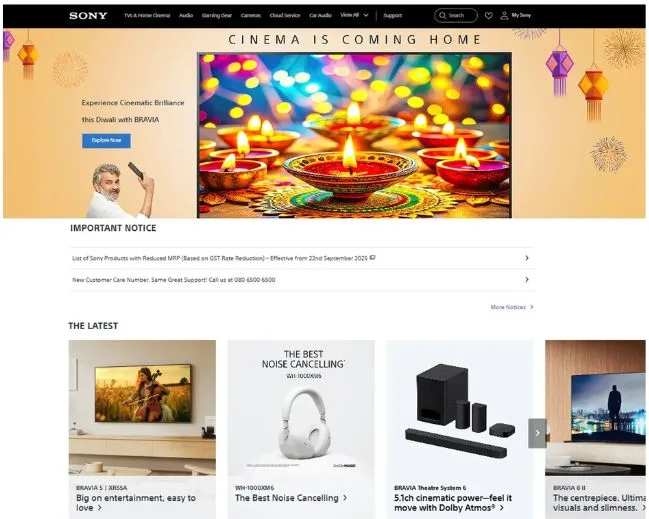649x519 pixels.
Task: Open the Audio menu item
Action: 186,15
